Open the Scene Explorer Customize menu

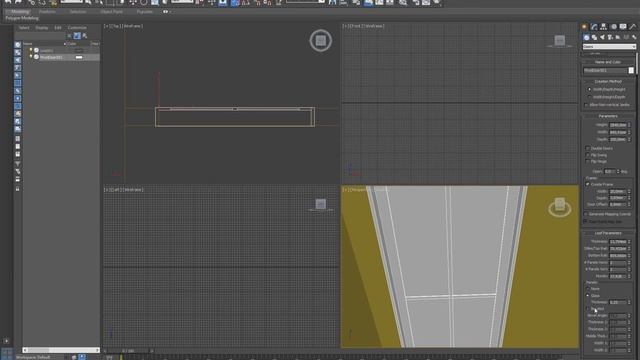(77, 28)
